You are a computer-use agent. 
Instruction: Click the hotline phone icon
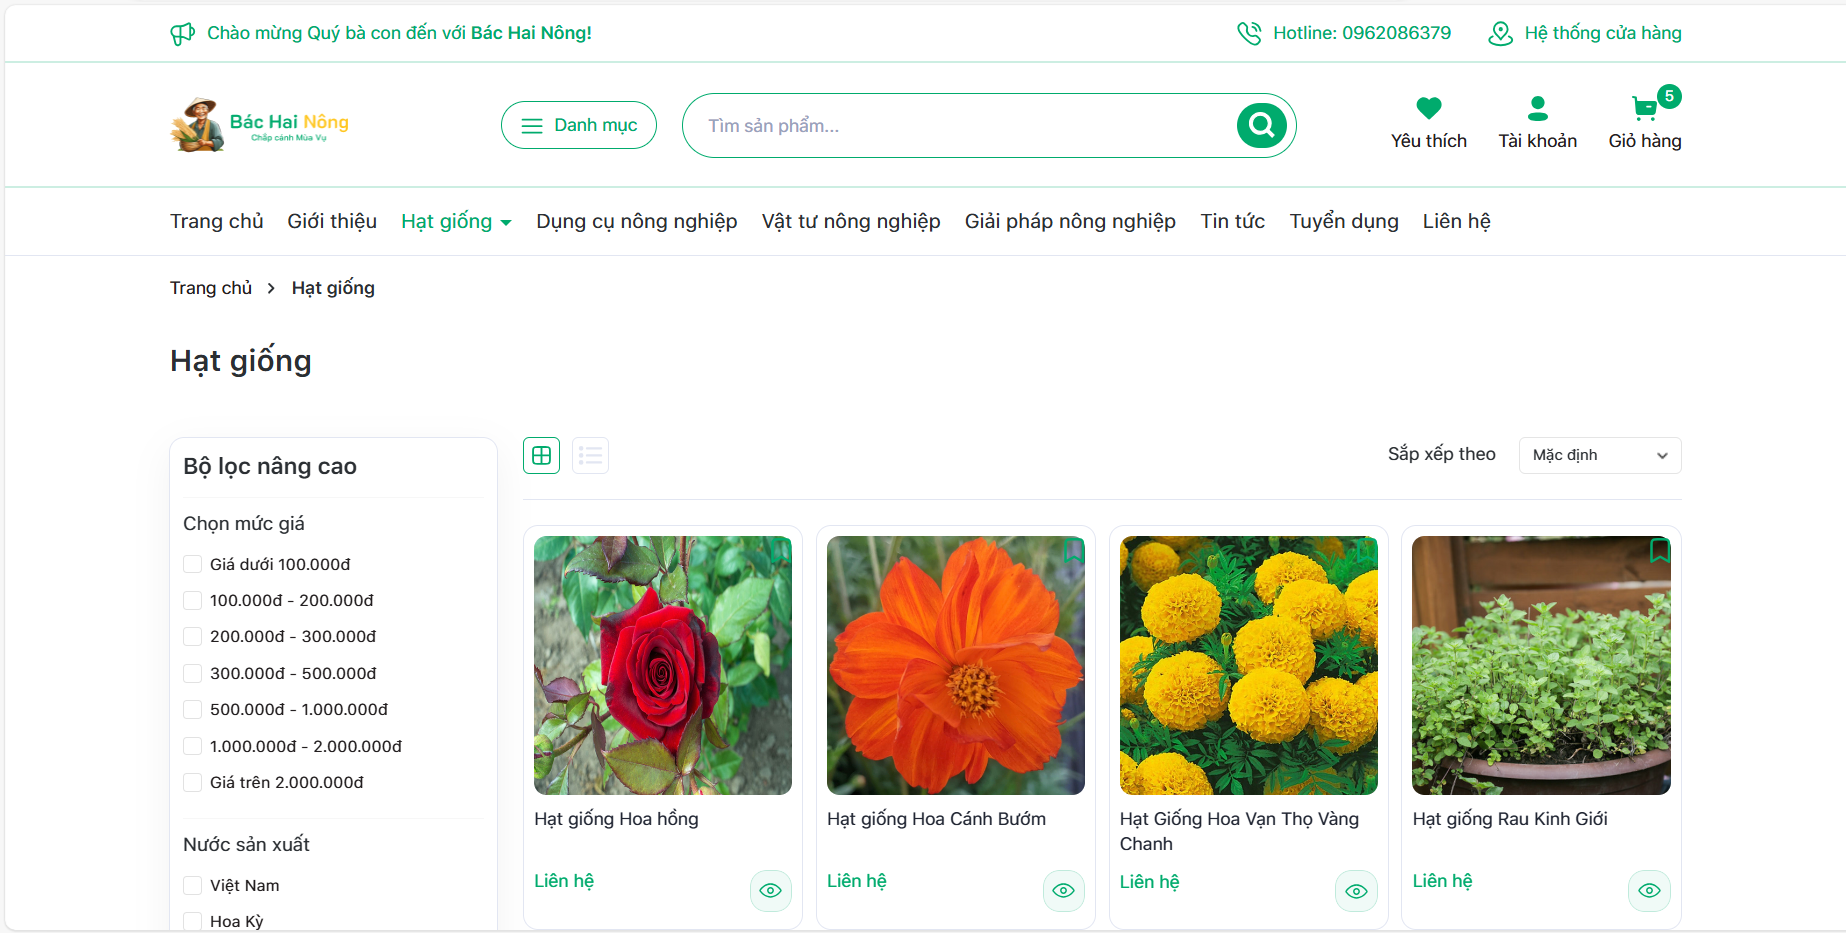[x=1249, y=34]
